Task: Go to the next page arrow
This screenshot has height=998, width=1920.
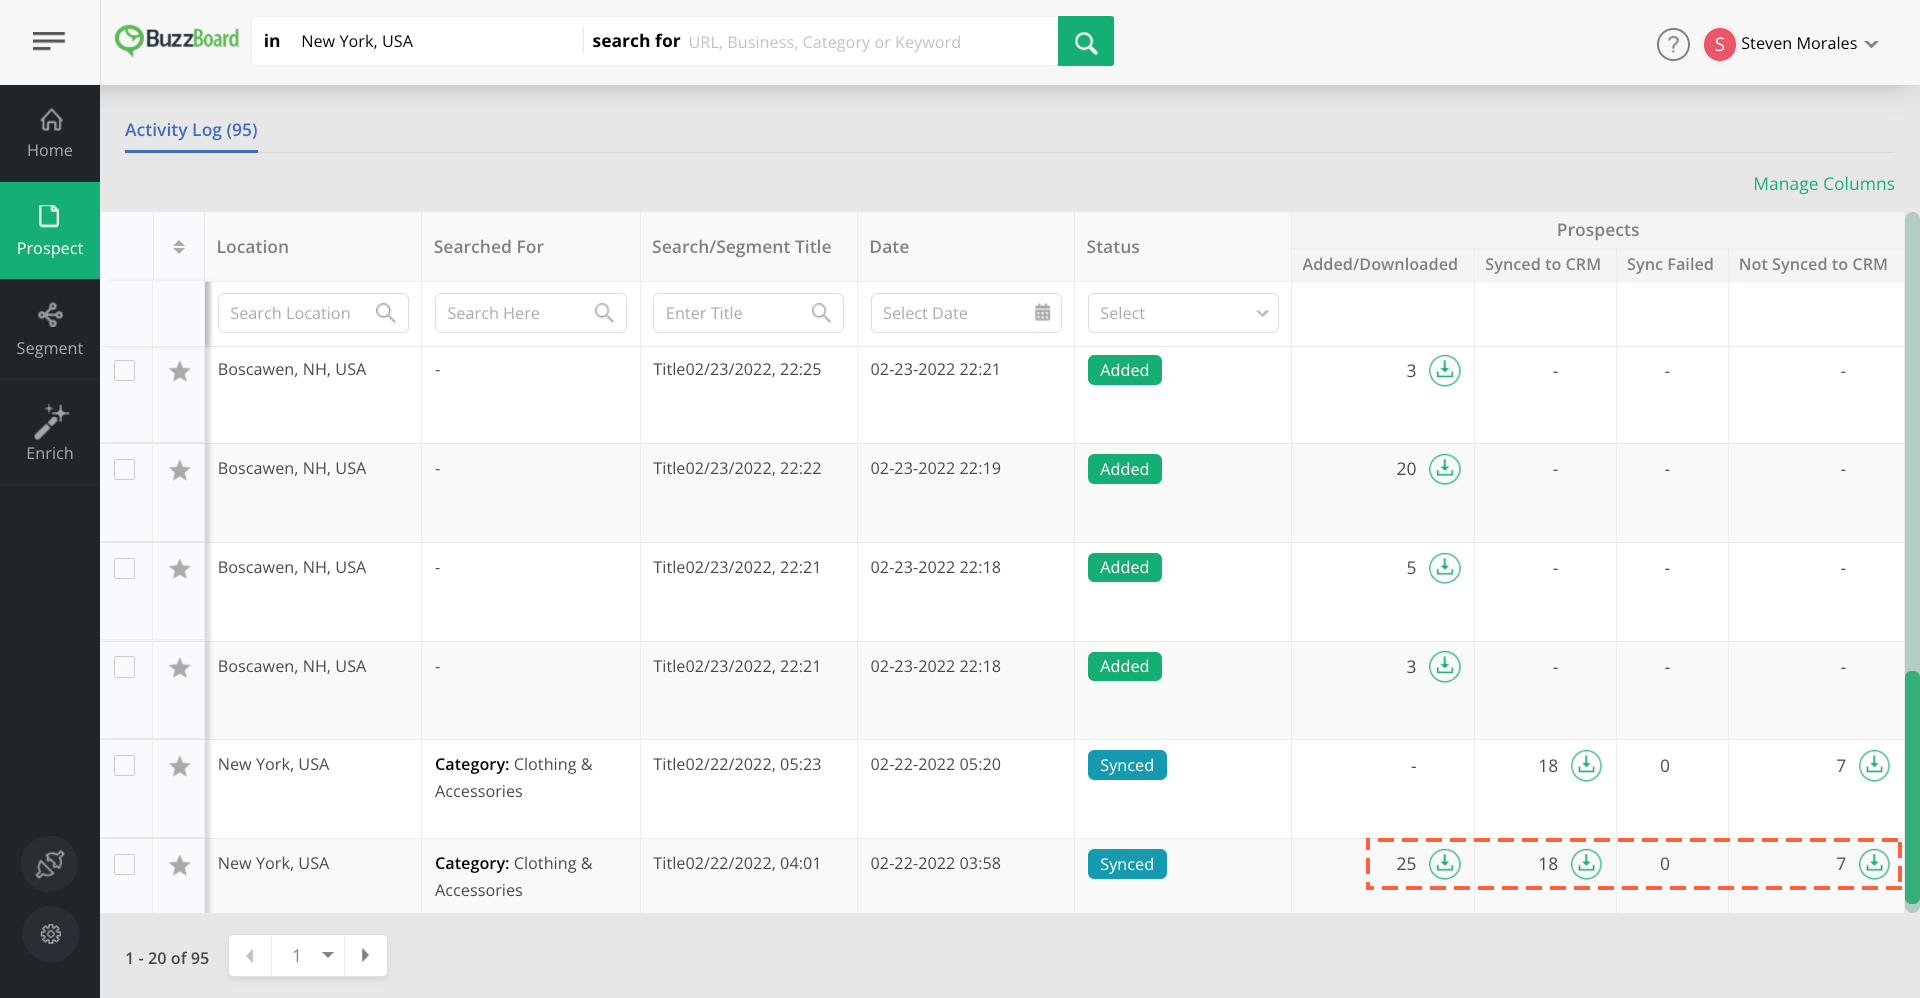Action: [366, 956]
